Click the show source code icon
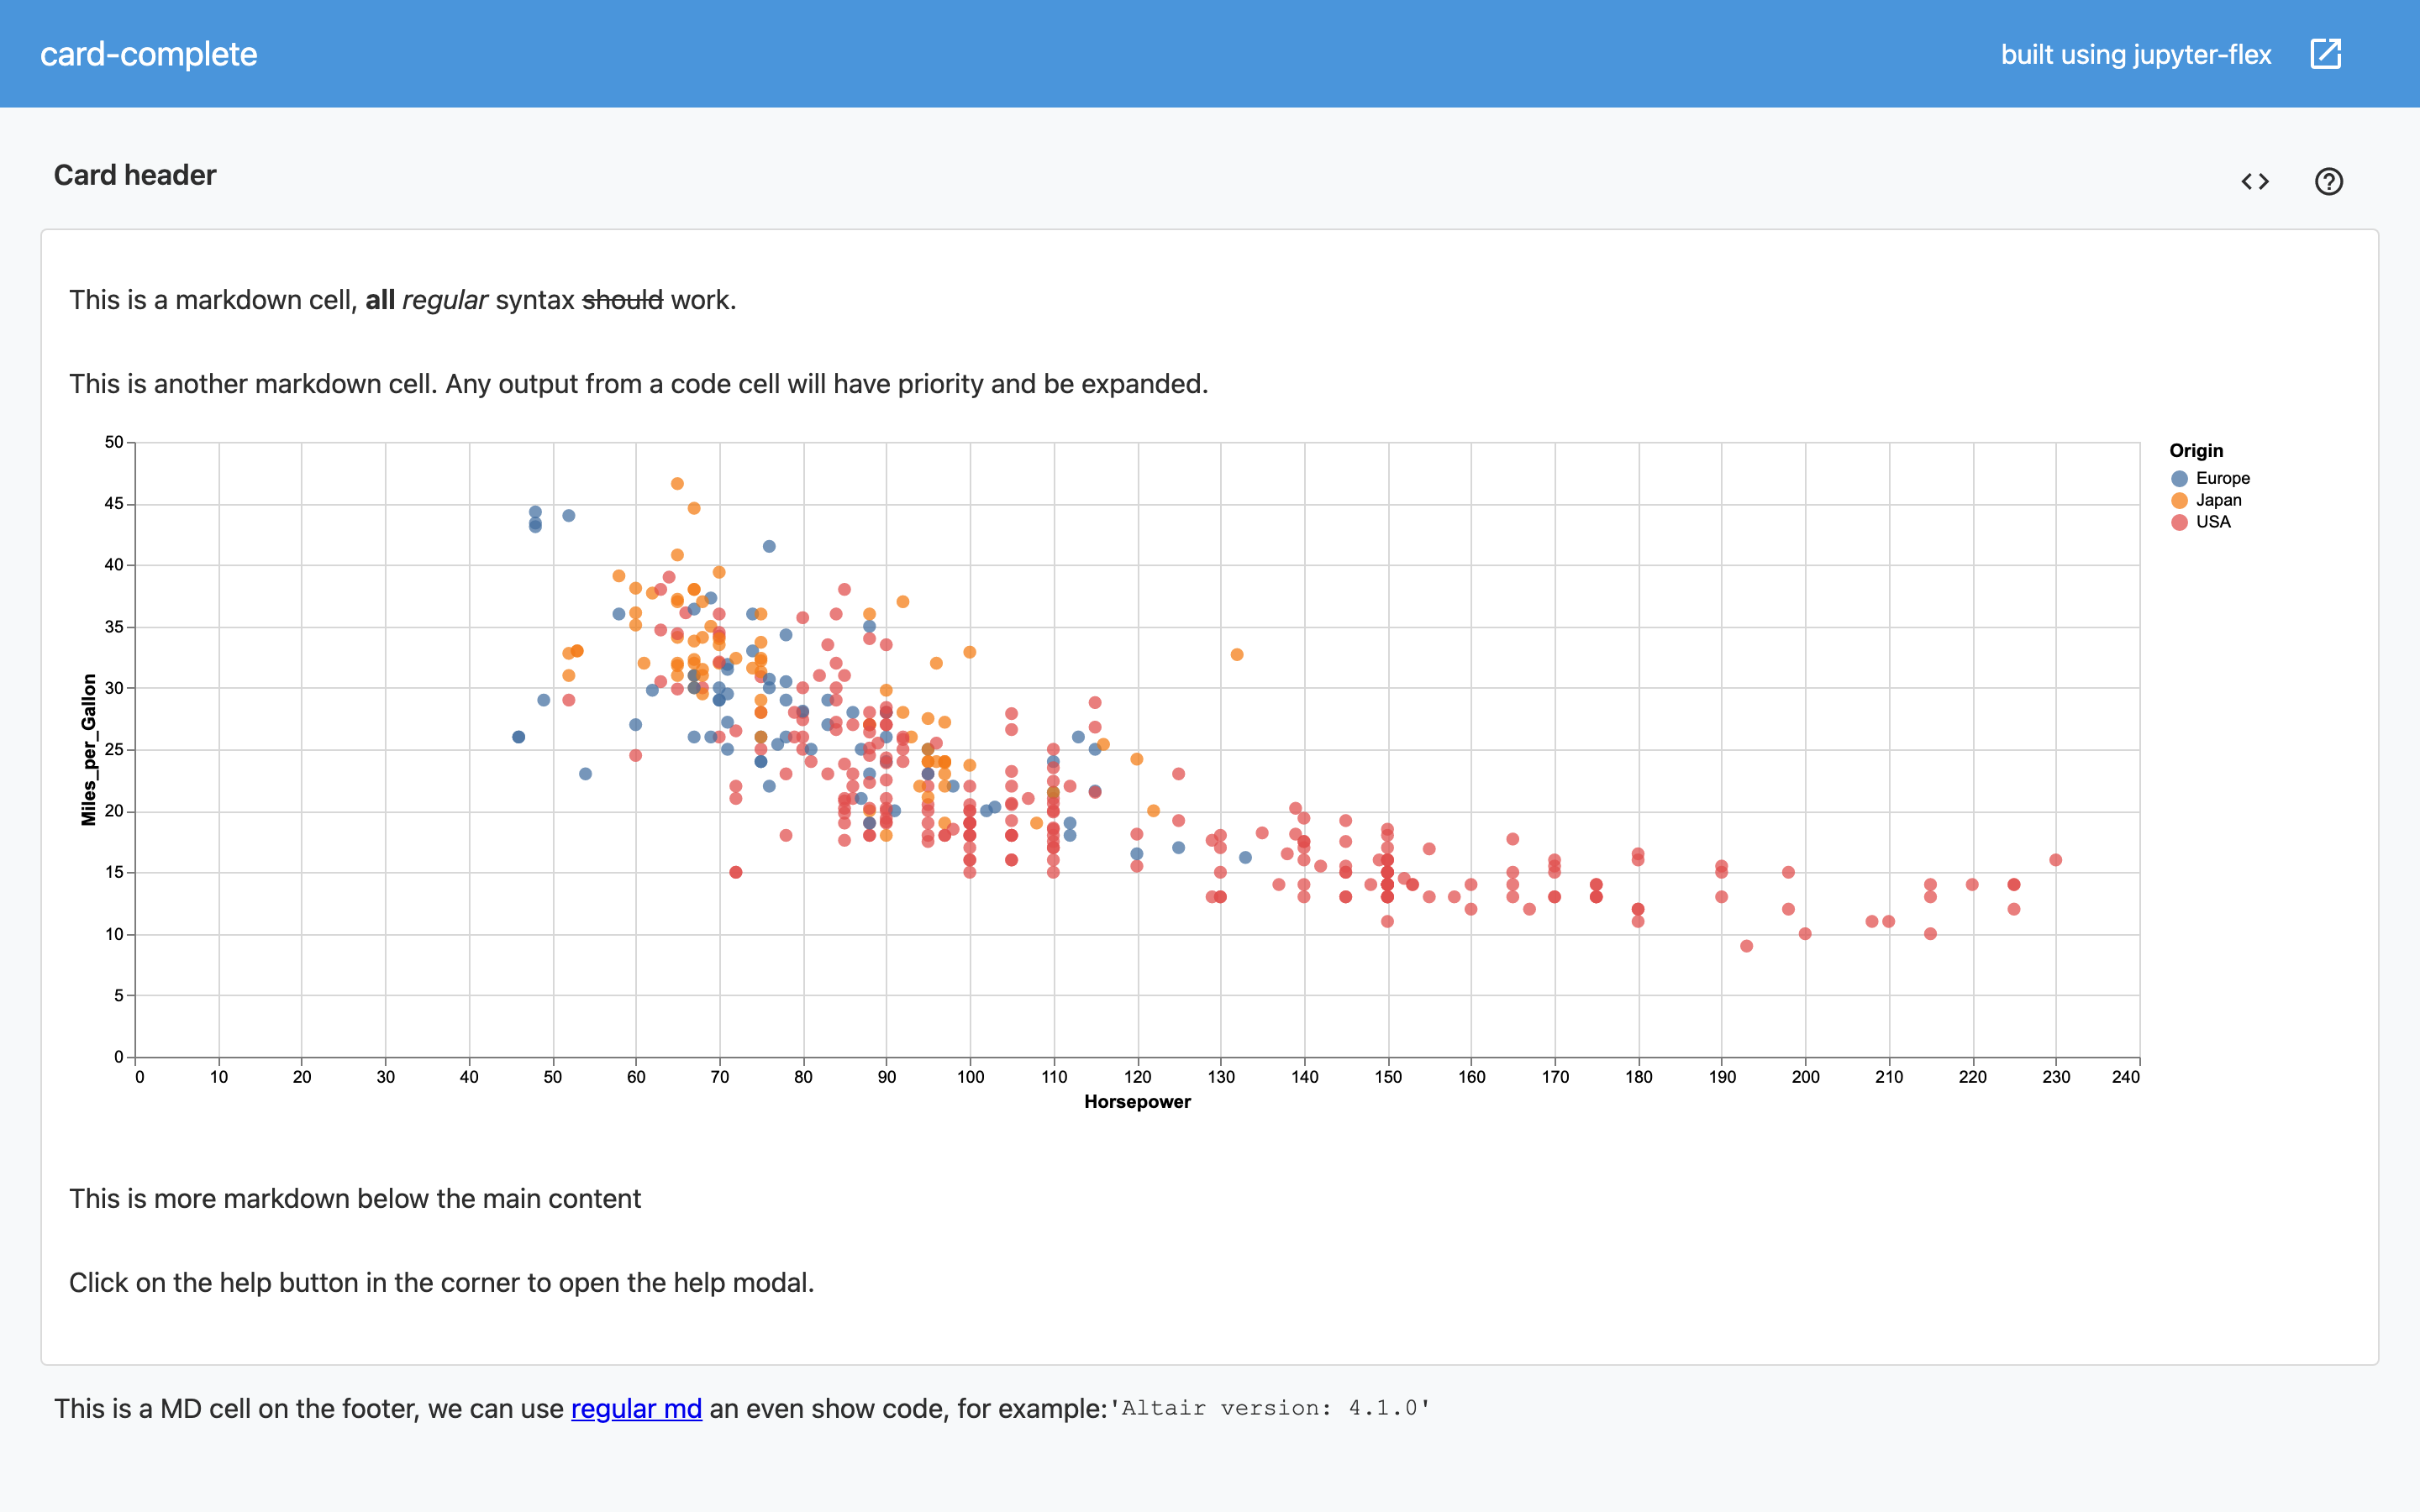 tap(2255, 181)
